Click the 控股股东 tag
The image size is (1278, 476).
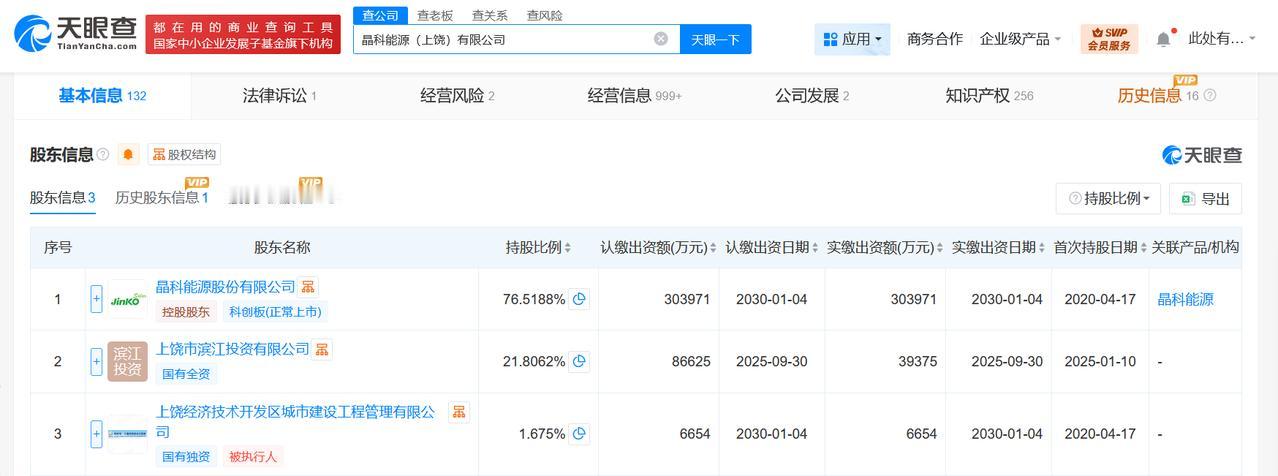[185, 312]
